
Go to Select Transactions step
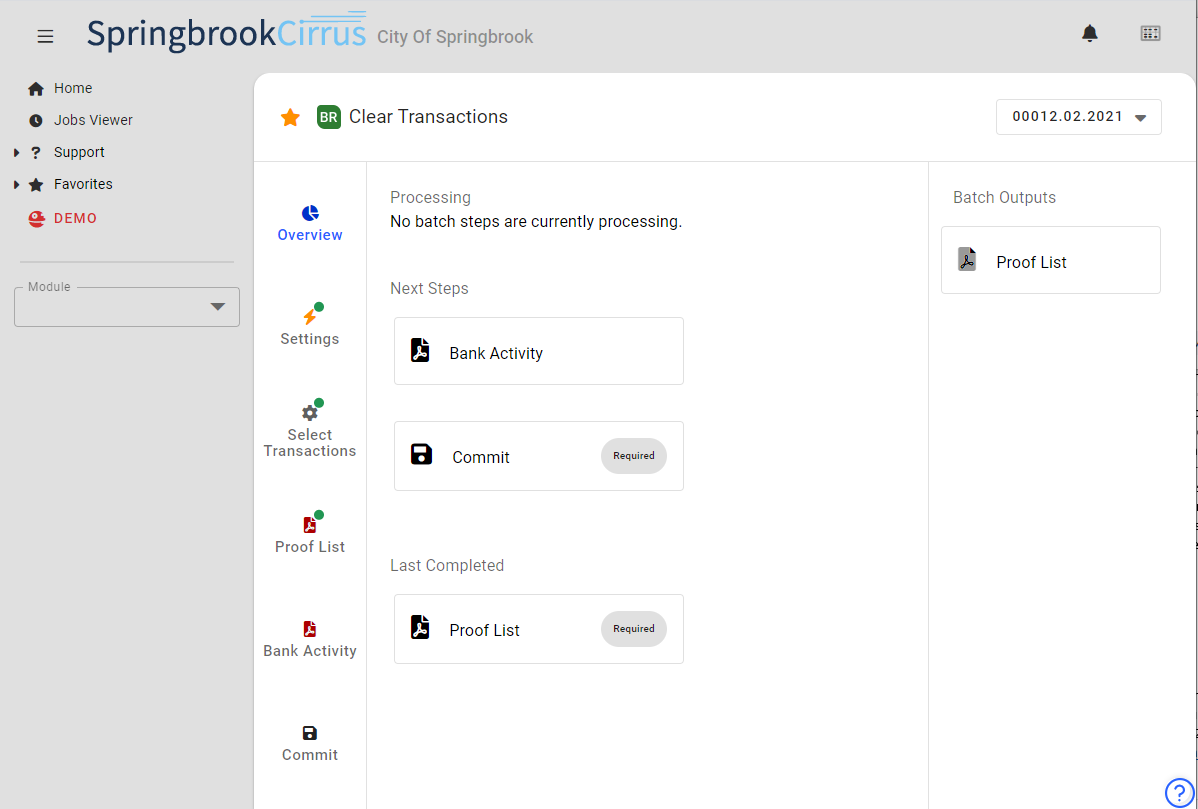(310, 430)
